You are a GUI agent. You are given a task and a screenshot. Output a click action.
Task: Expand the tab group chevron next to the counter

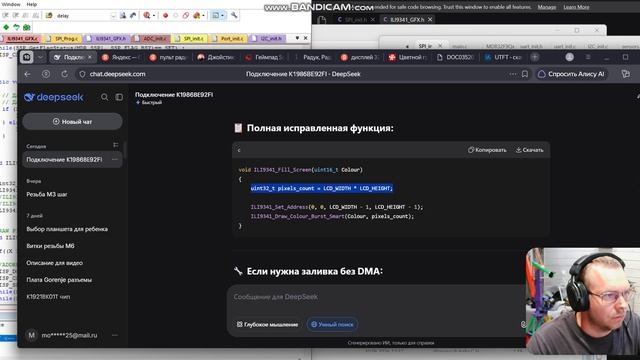coord(40,57)
